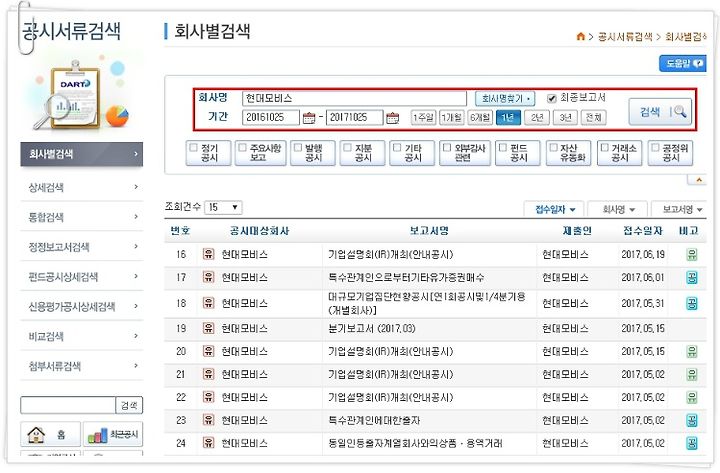Open the 조회건수 15 dropdown
The image size is (720, 473).
[223, 208]
